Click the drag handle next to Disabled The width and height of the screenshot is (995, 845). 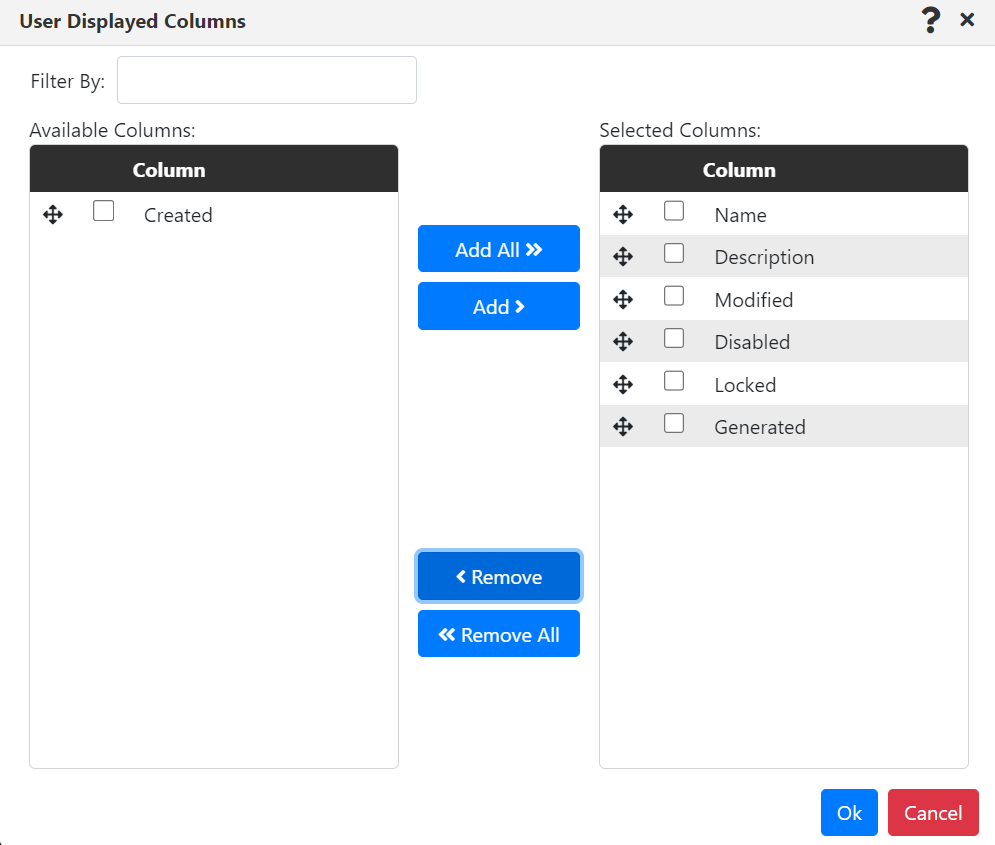click(623, 340)
